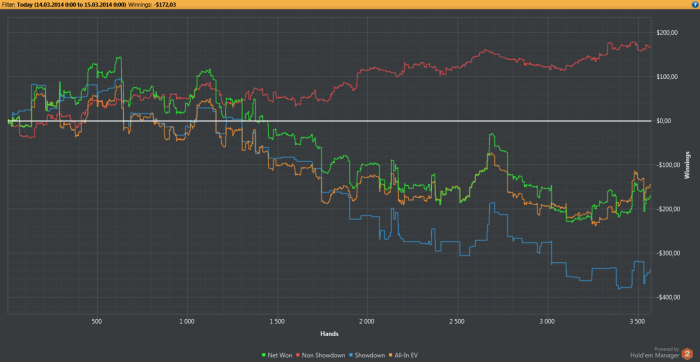Toggle the Net Won legend series
This screenshot has height=362, width=700.
277,355
